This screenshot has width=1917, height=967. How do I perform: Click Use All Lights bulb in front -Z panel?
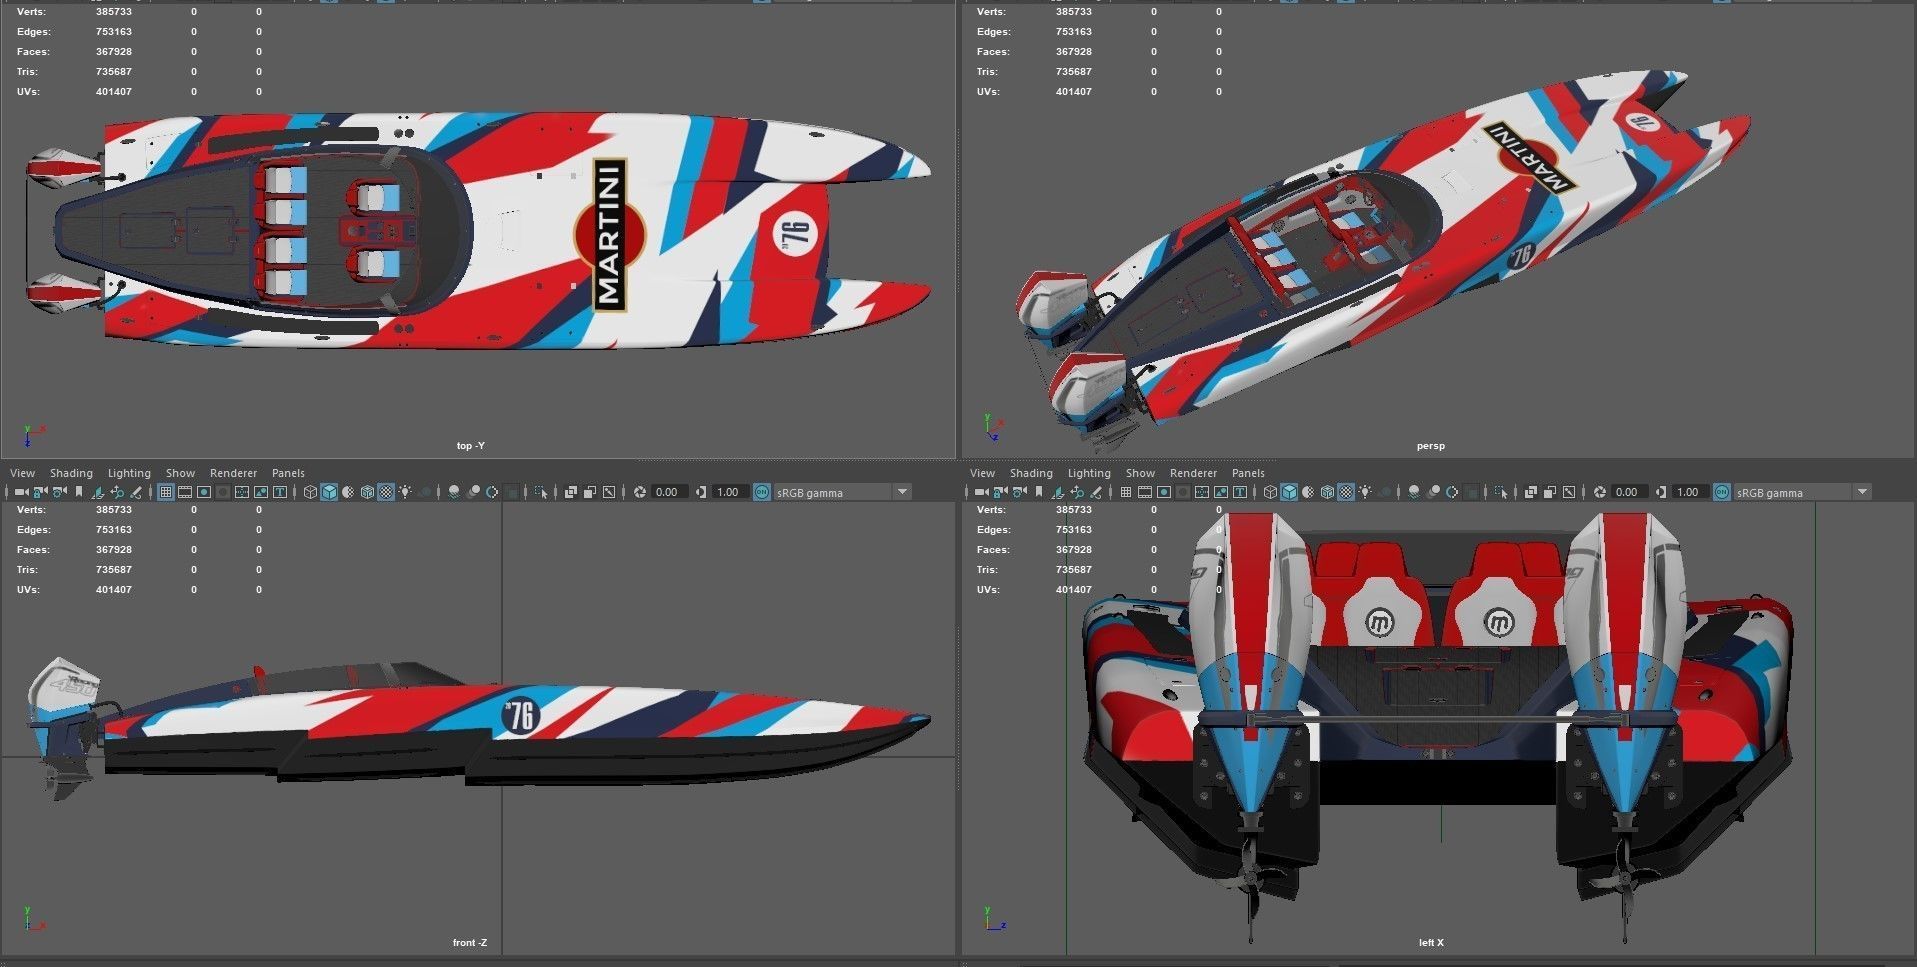[405, 492]
